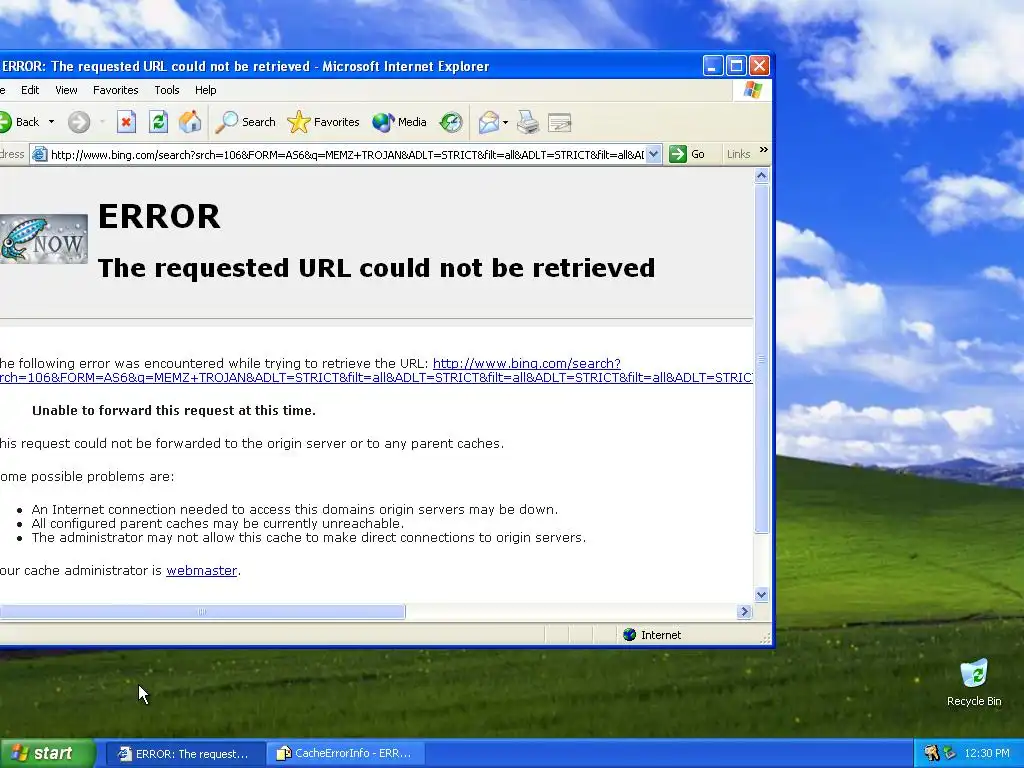The height and width of the screenshot is (768, 1024).
Task: Maximize the Internet Explorer window
Action: click(x=736, y=66)
